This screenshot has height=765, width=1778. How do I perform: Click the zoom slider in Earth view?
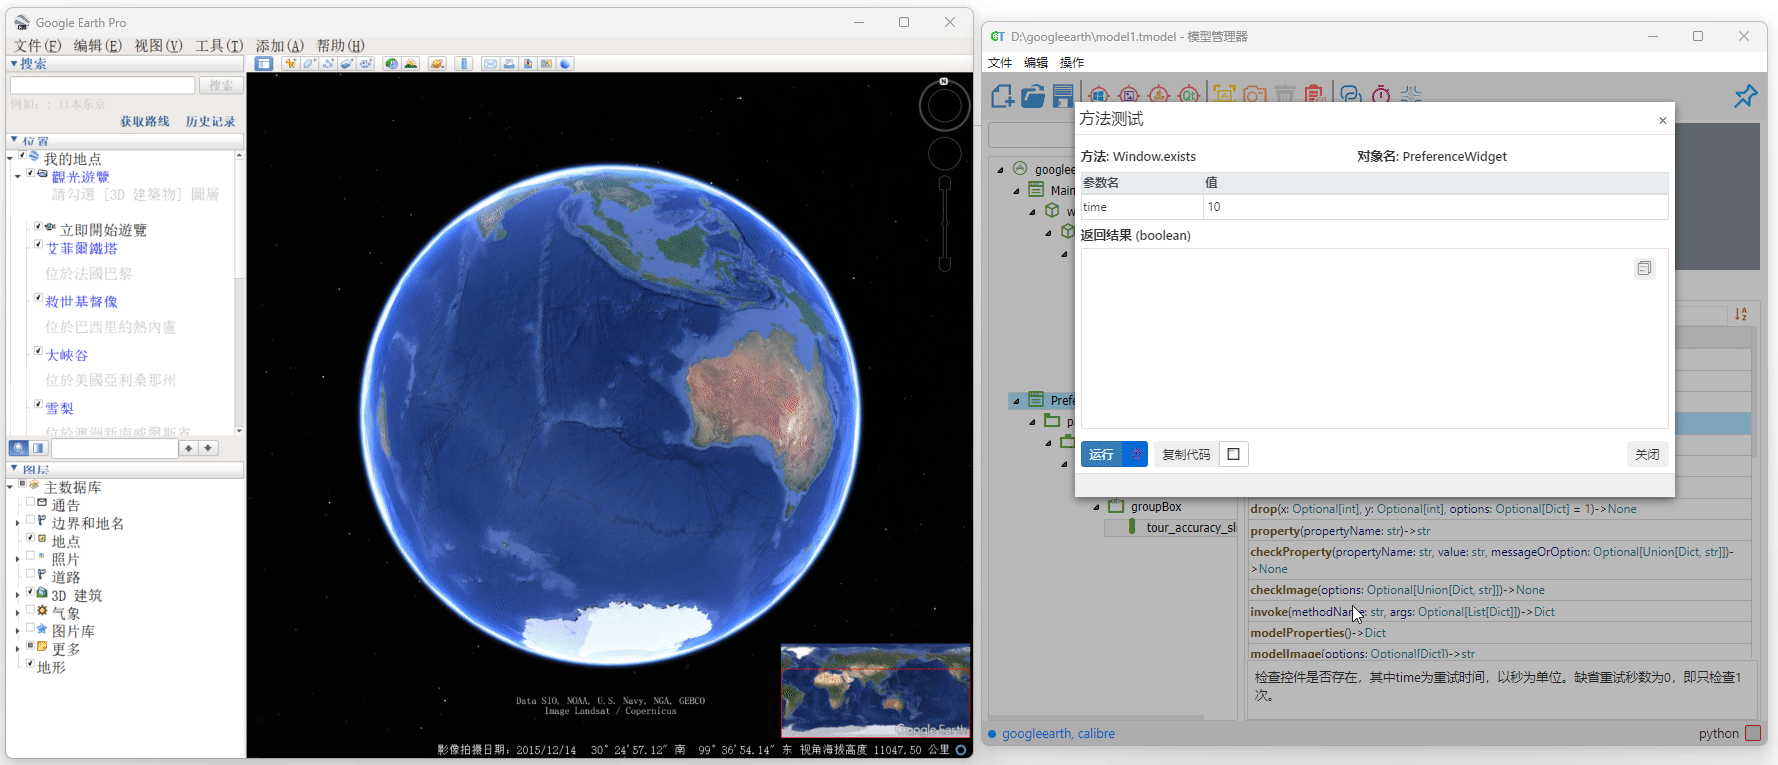tap(944, 223)
